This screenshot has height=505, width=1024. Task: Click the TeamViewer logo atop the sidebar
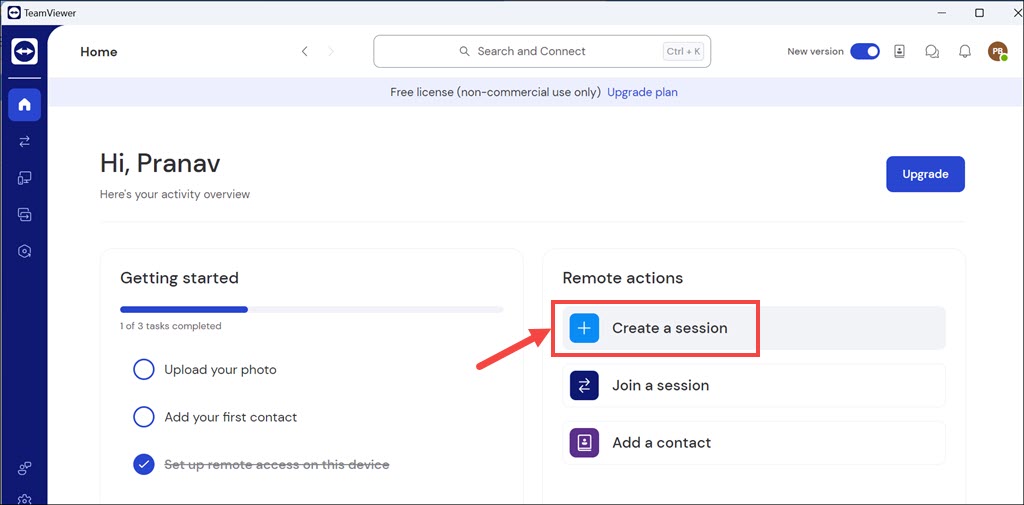coord(24,52)
